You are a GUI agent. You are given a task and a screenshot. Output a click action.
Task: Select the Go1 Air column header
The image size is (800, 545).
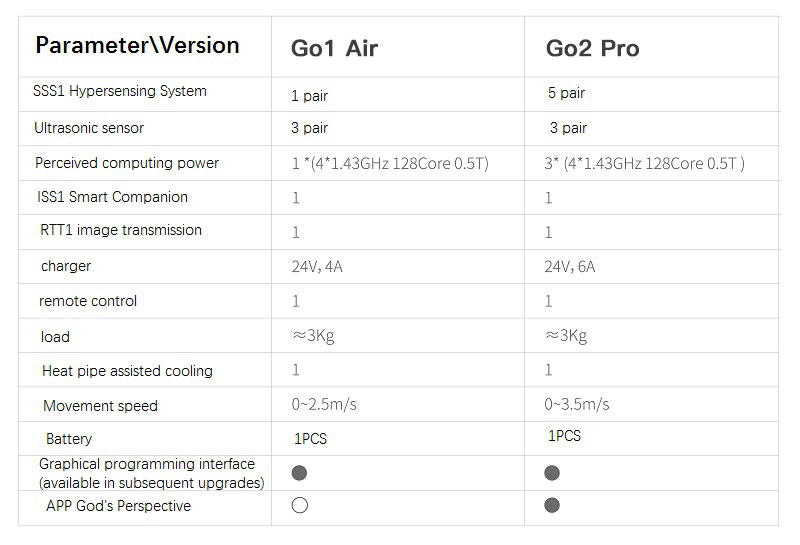coord(334,48)
